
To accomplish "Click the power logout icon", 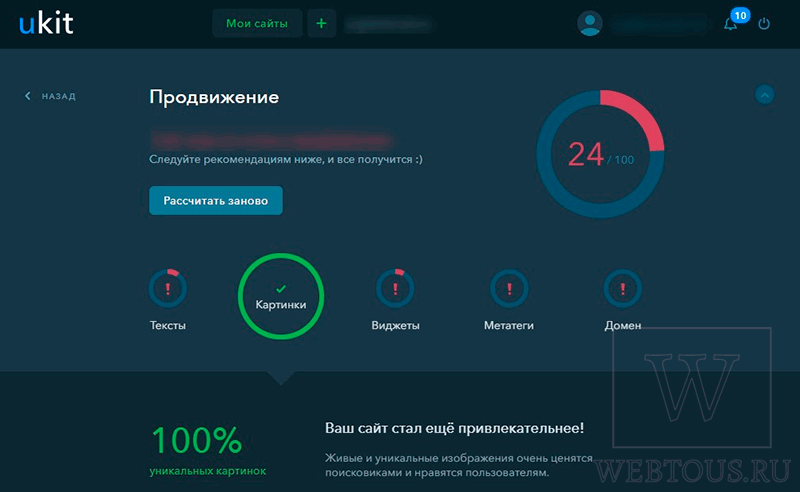I will 764,23.
